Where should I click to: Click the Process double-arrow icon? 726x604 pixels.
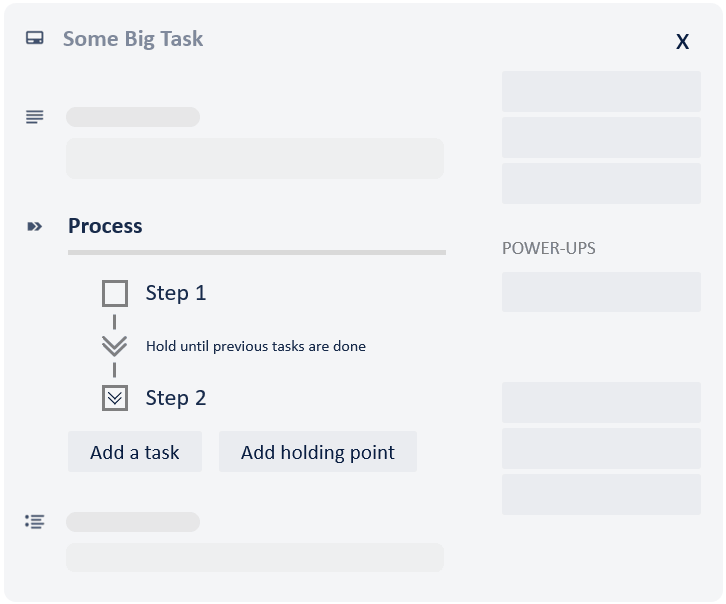coord(35,227)
